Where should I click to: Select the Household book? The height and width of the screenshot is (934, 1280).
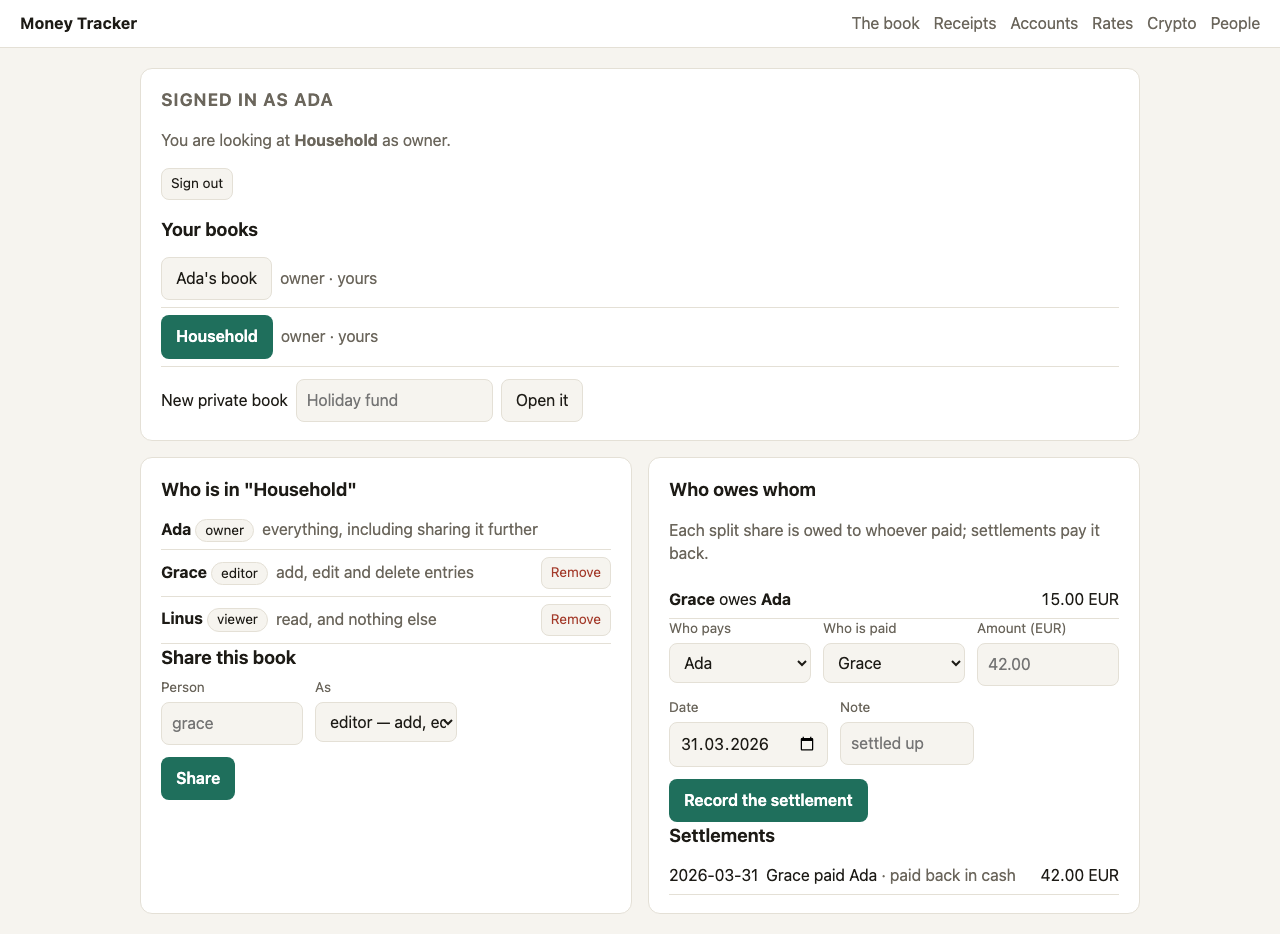(217, 337)
